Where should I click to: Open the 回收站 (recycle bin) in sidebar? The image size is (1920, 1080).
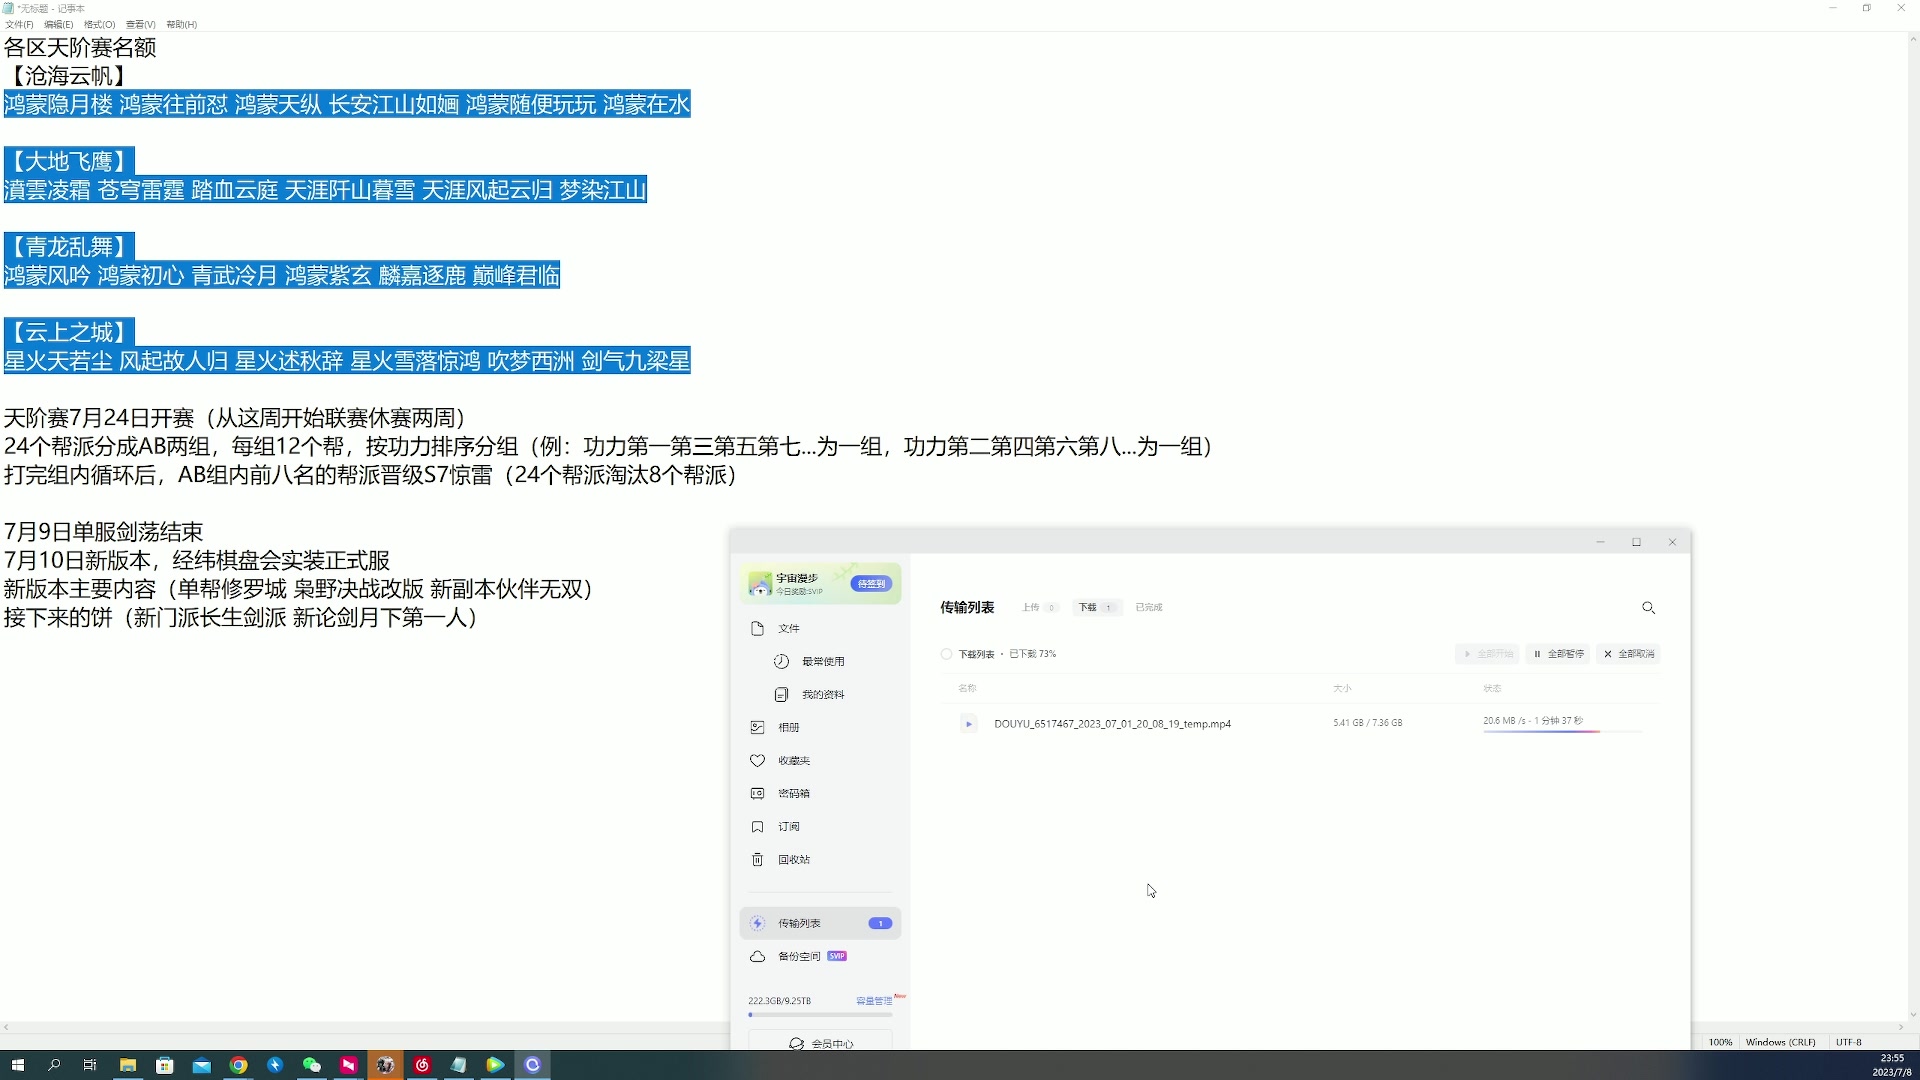793,859
